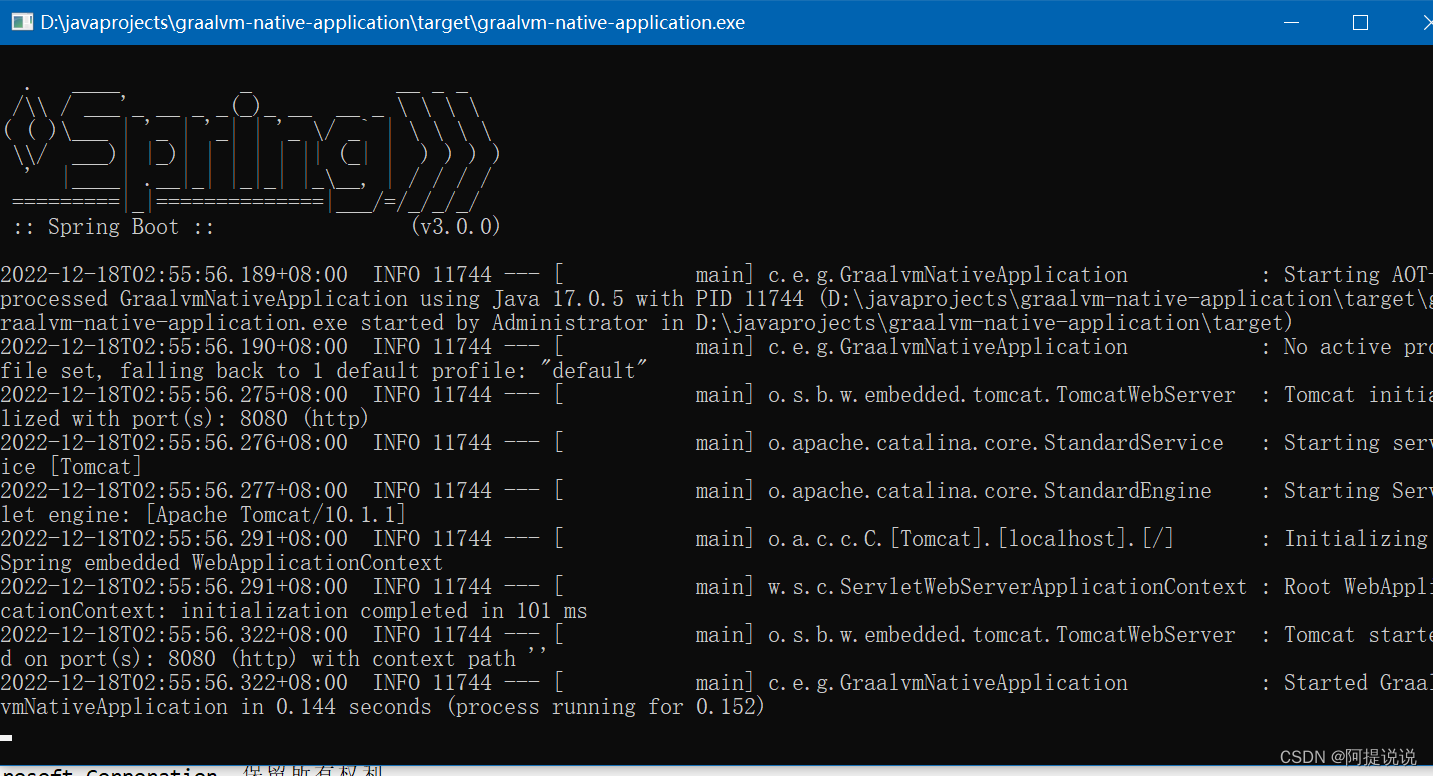Click the timestamp '2022-12-18T02:55:56.189+08:00'
The width and height of the screenshot is (1433, 776).
click(x=174, y=275)
